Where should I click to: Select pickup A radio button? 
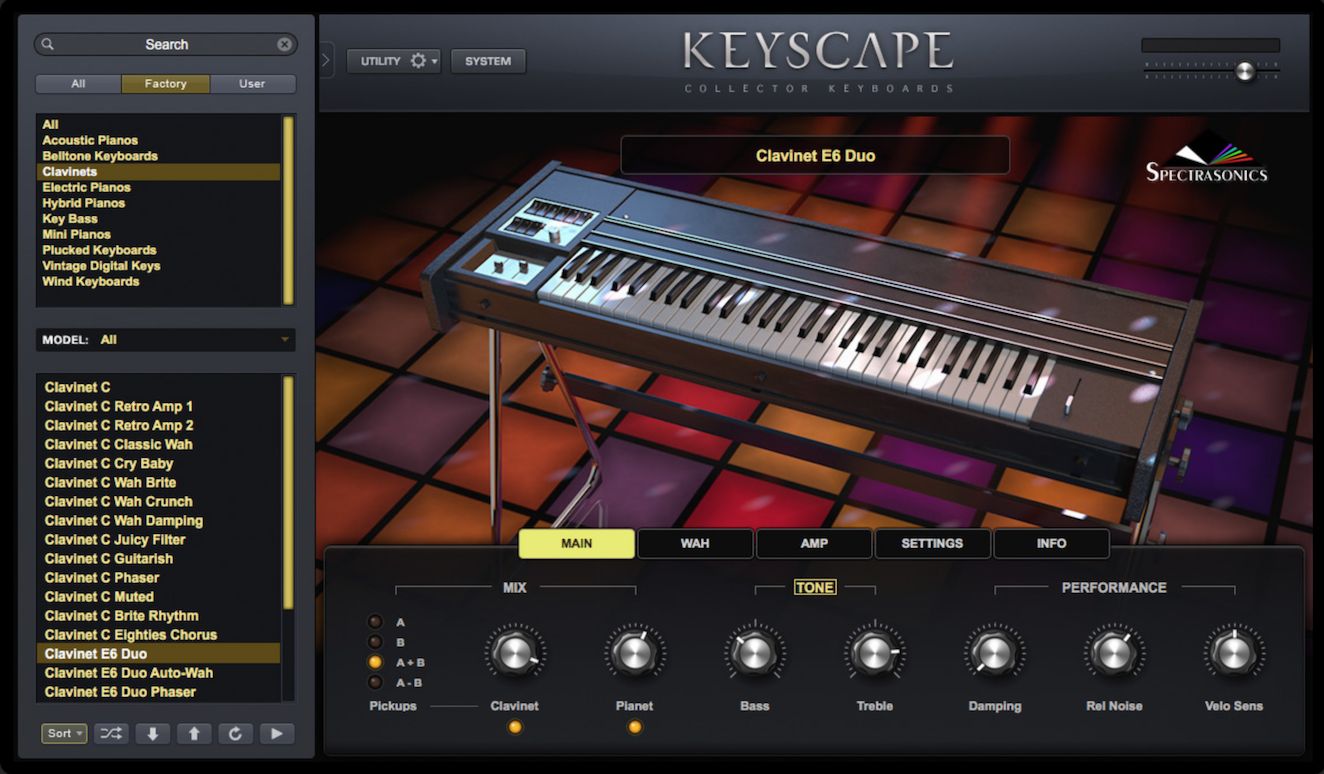tap(376, 622)
